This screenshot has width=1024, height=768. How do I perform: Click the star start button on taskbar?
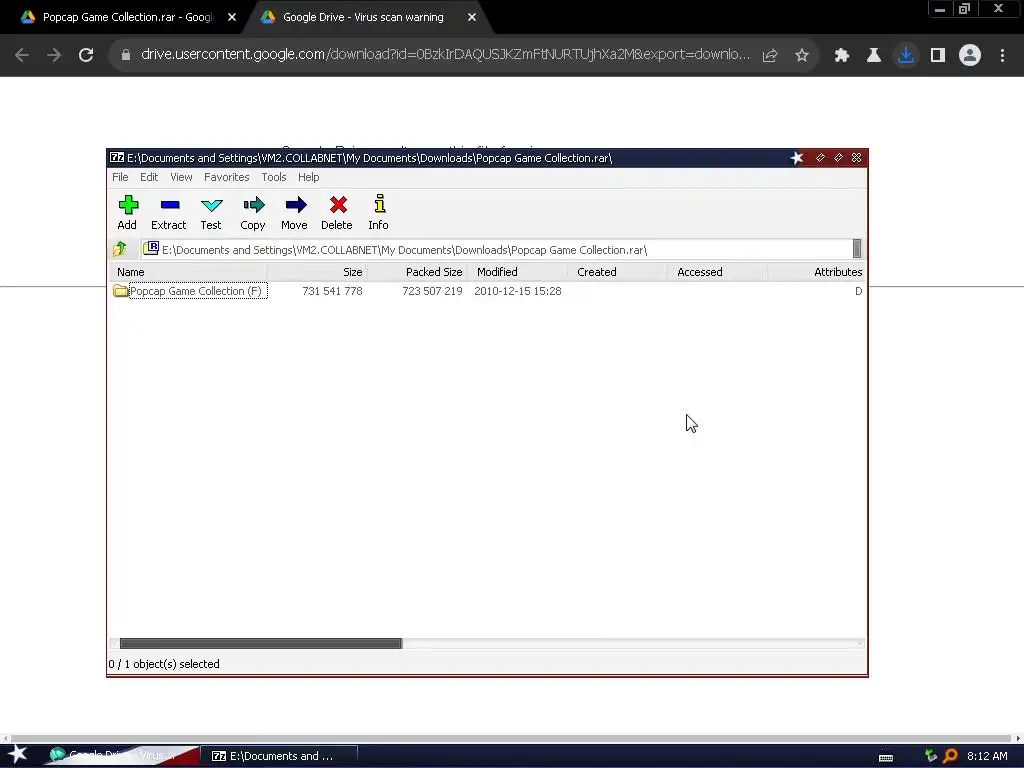17,755
